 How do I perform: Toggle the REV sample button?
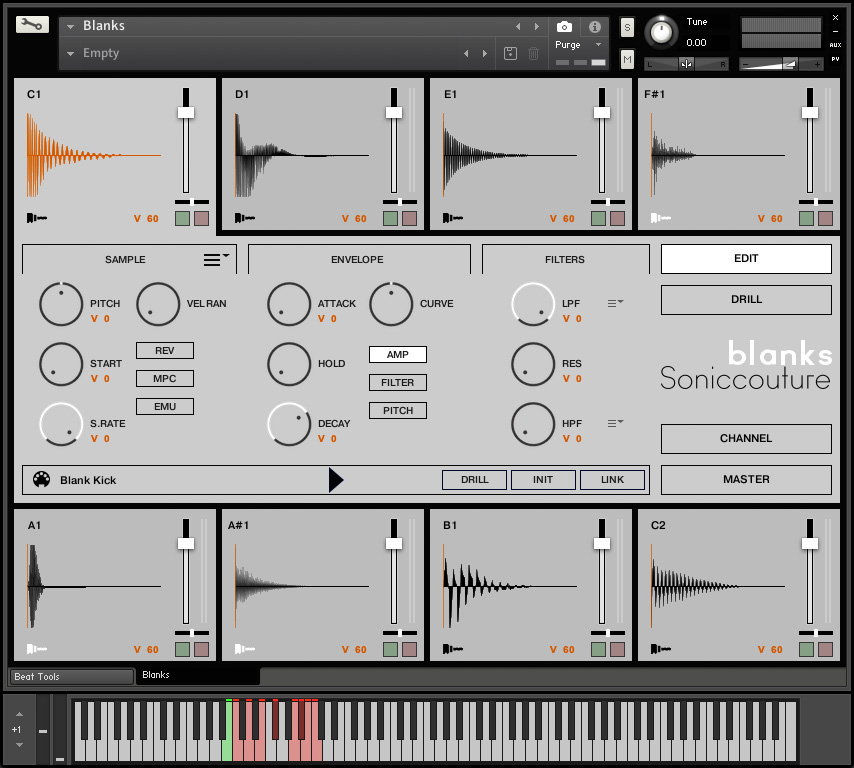tap(165, 350)
